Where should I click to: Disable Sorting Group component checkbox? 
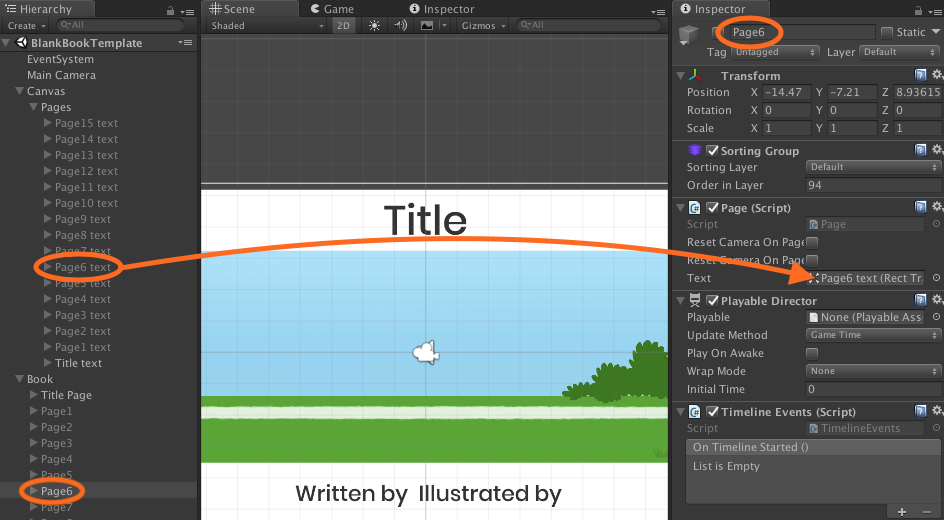point(712,150)
